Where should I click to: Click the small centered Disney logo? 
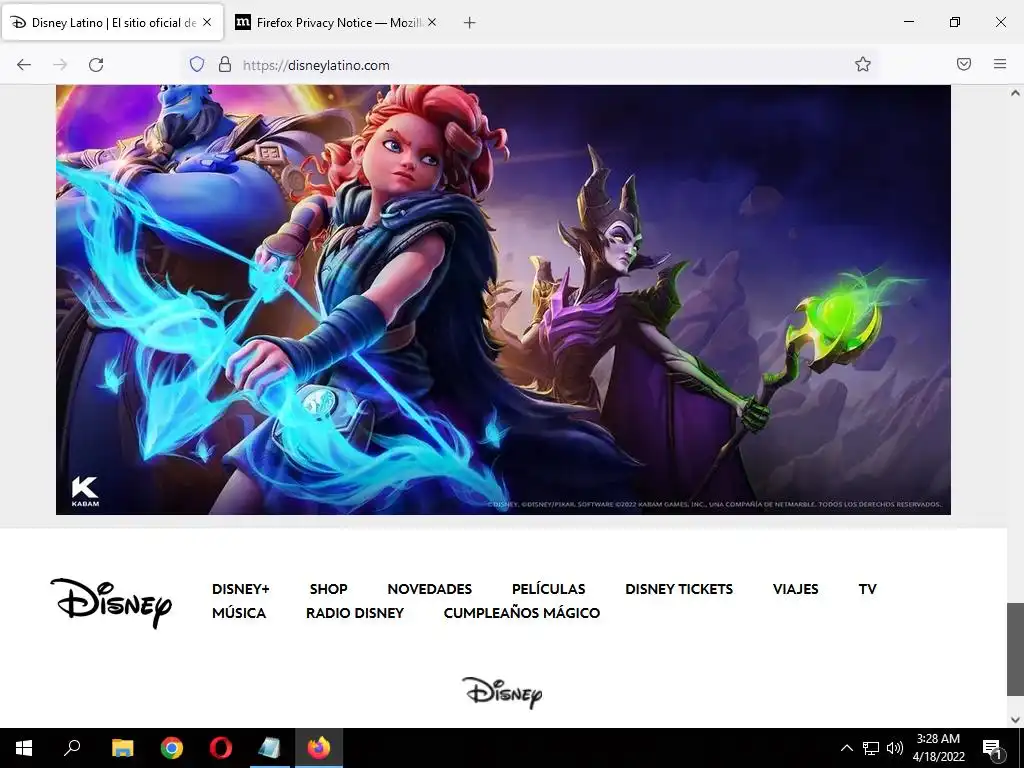pos(502,693)
